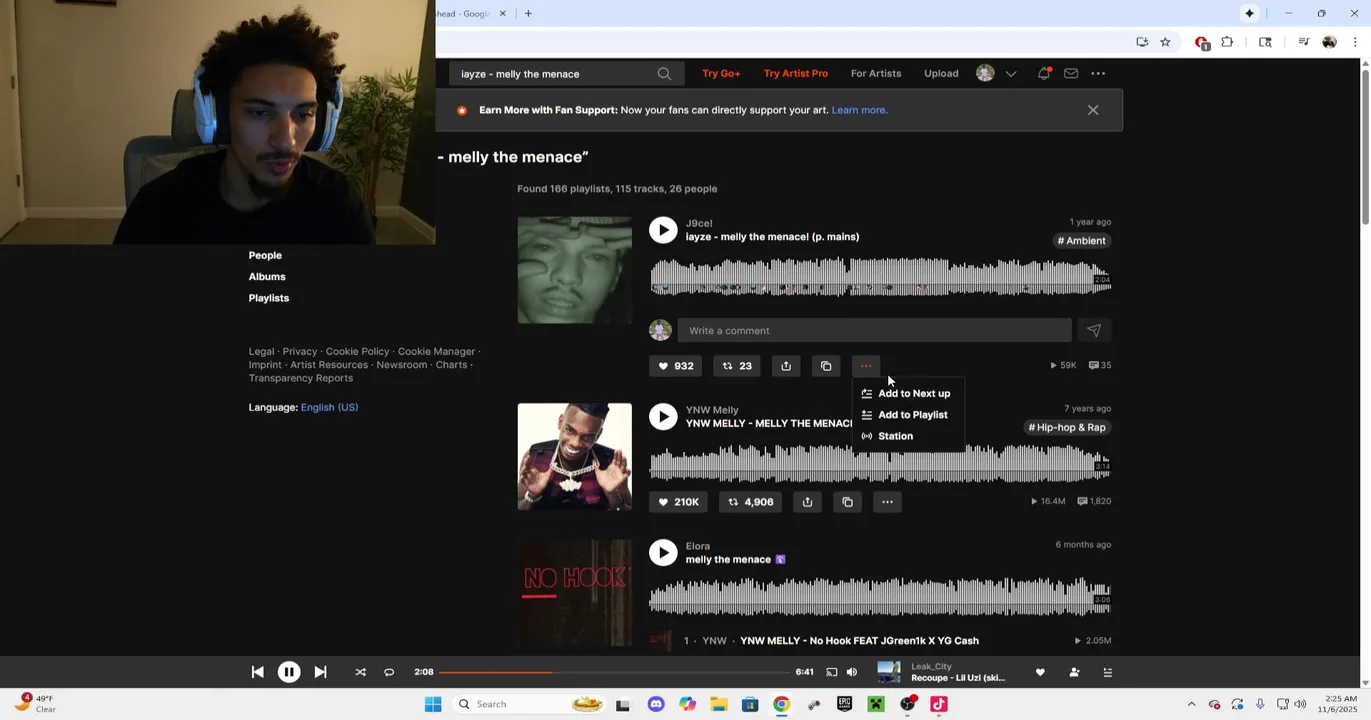Send the comment with arrow icon
Screen dimensions: 1371x720
point(1094,331)
